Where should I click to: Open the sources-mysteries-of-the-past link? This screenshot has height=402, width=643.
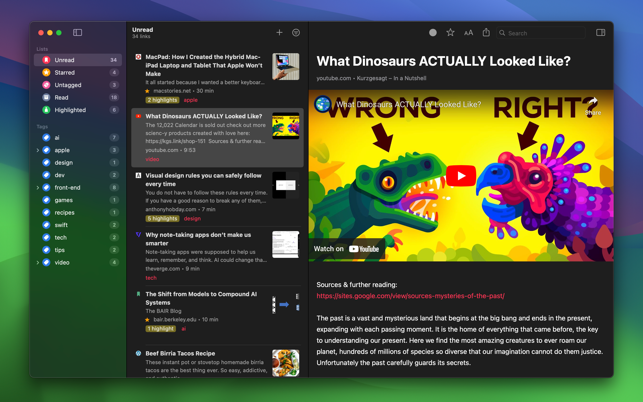coord(410,296)
